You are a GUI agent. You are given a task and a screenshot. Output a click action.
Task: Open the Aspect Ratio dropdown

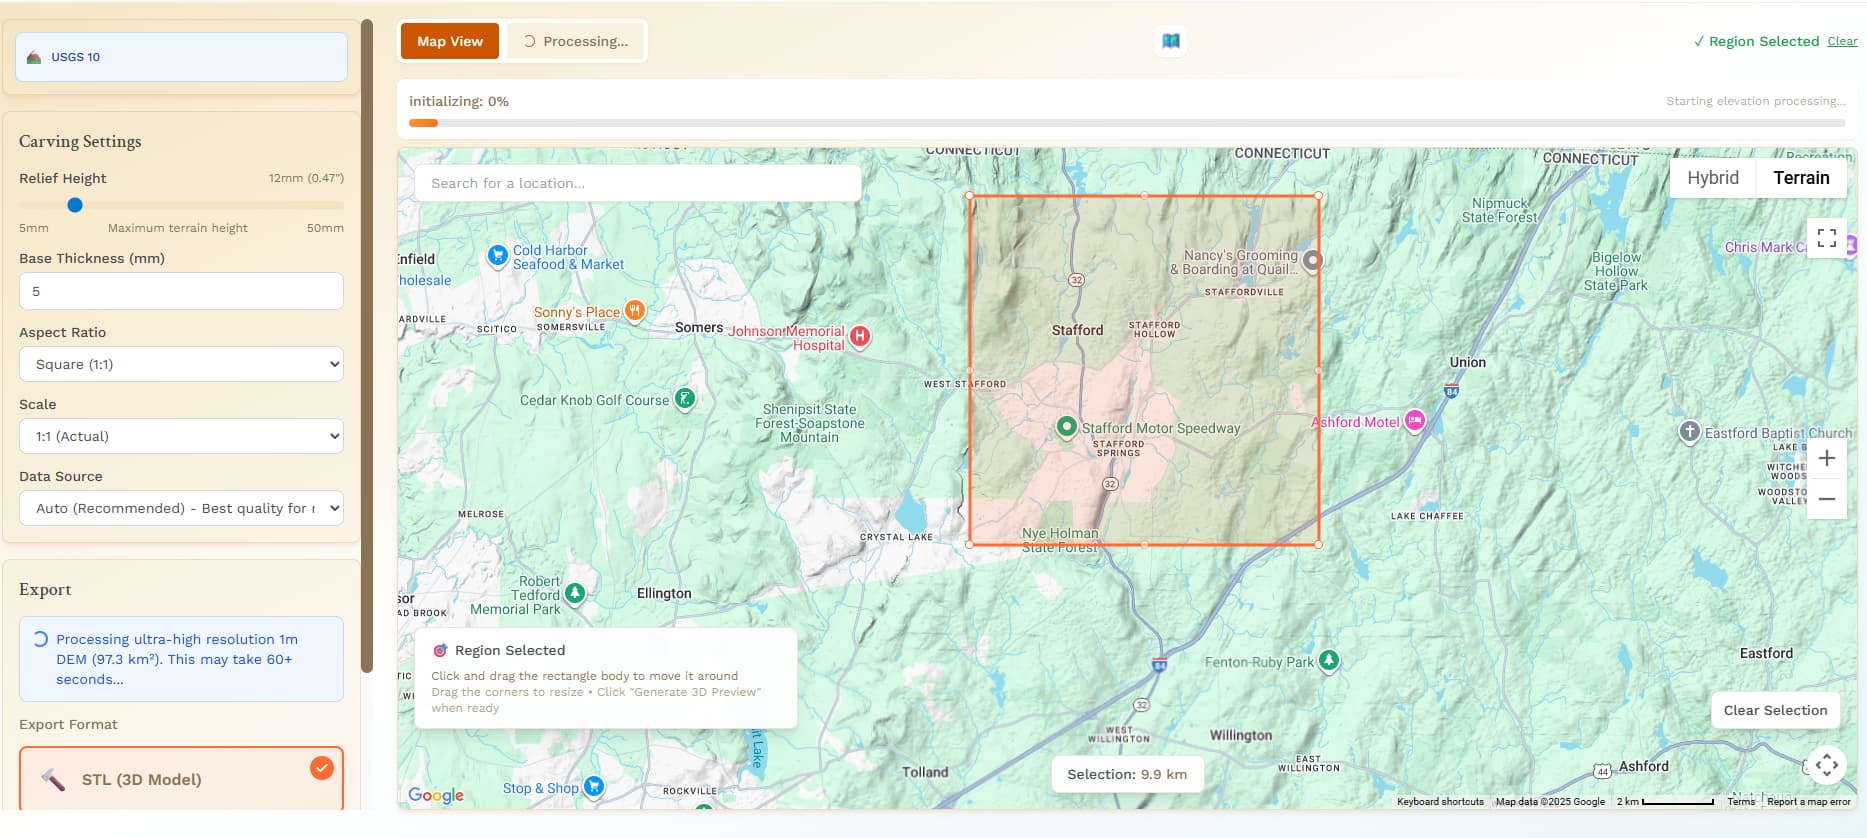tap(181, 364)
